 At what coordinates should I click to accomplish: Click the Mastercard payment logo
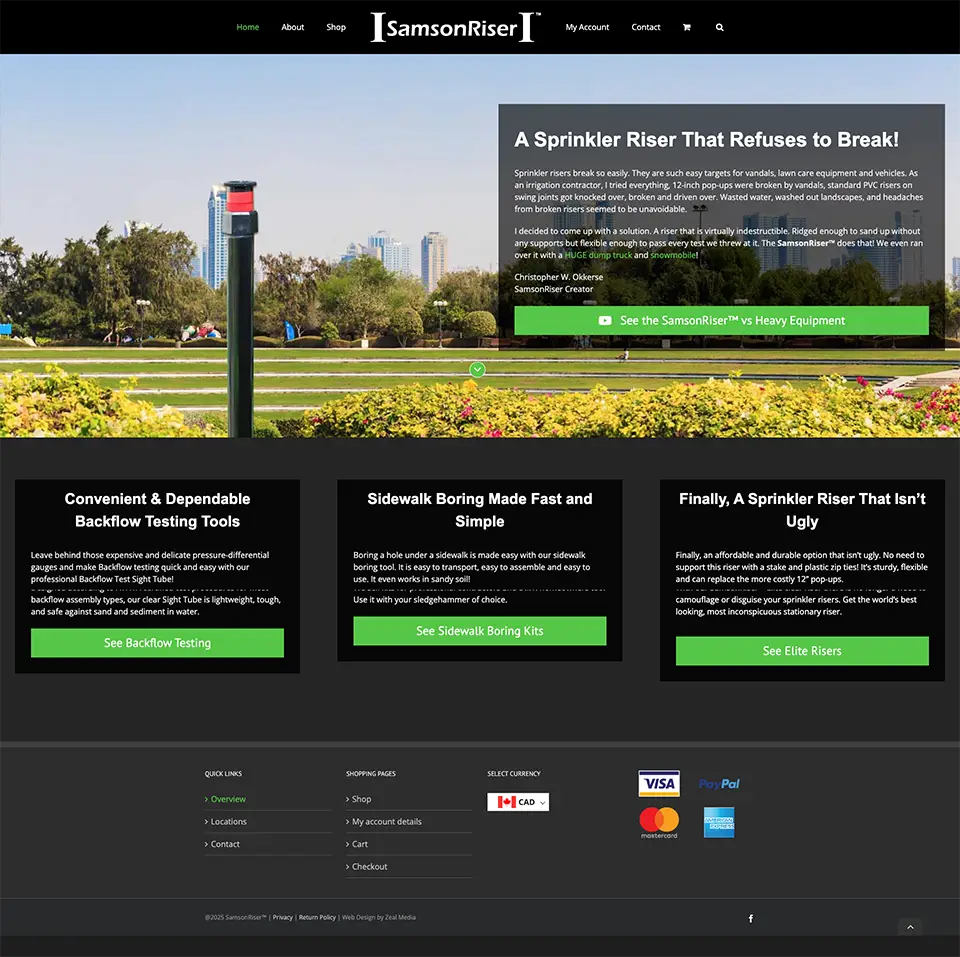tap(659, 822)
